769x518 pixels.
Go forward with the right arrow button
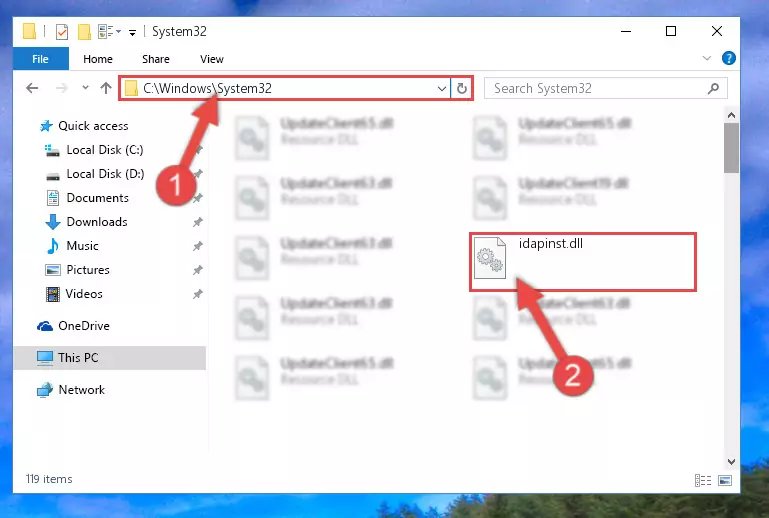pos(62,88)
